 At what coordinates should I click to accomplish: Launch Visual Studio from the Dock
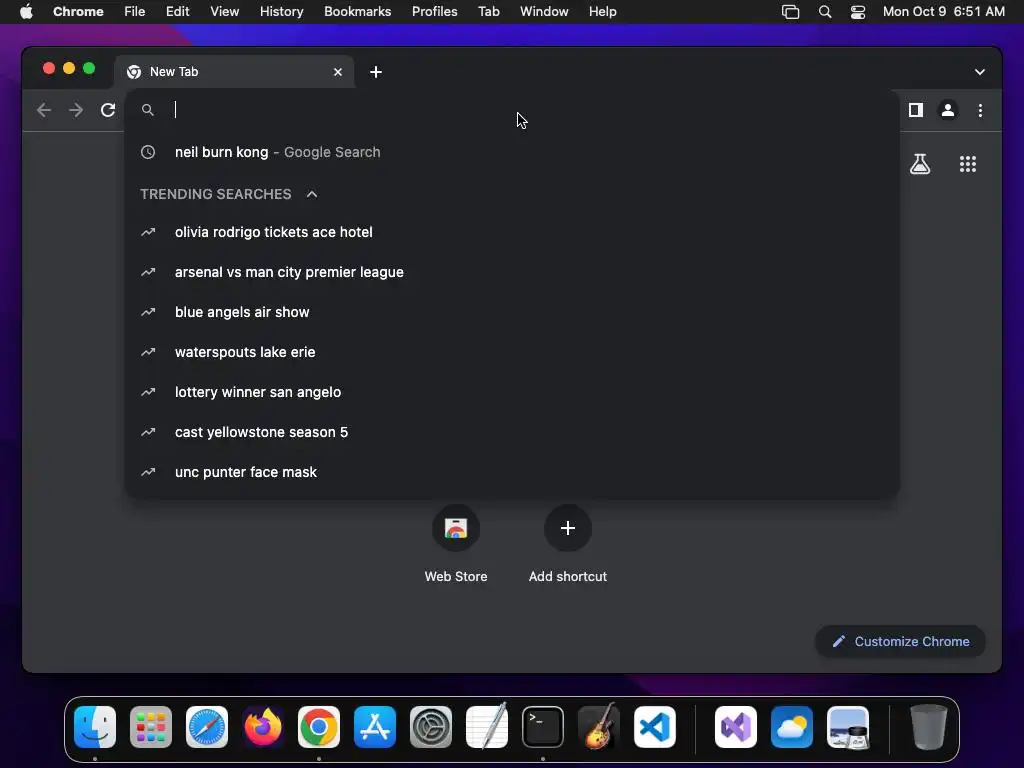pos(736,727)
